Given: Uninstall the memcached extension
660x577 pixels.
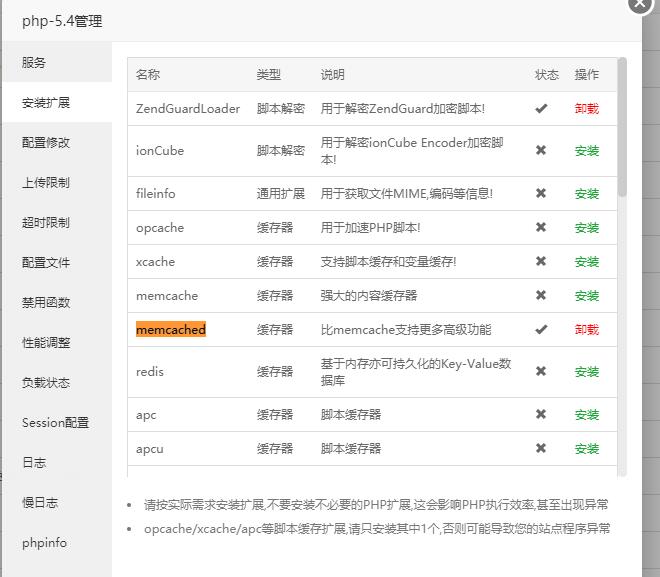Looking at the screenshot, I should tap(587, 330).
